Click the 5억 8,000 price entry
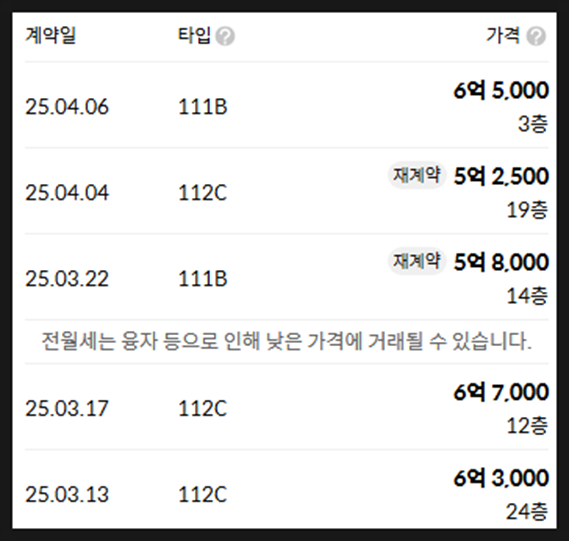 tap(501, 262)
